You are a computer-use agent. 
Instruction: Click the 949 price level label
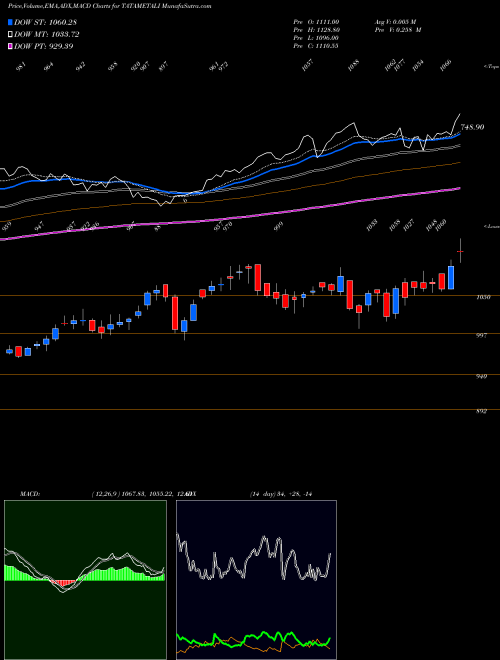point(481,376)
